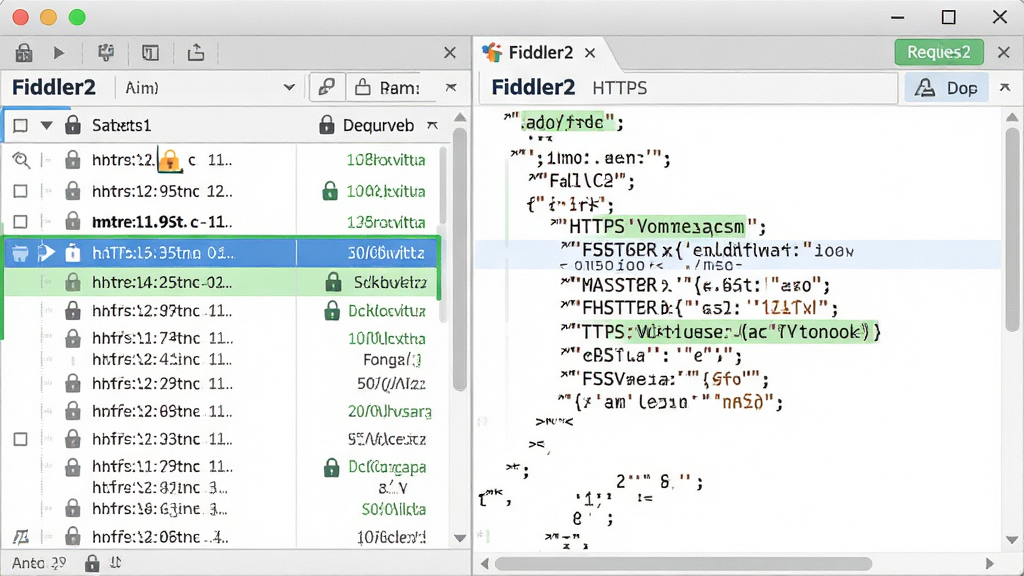Click the left list scroll-up arrow
Screen dimensions: 1024x576
click(460, 118)
